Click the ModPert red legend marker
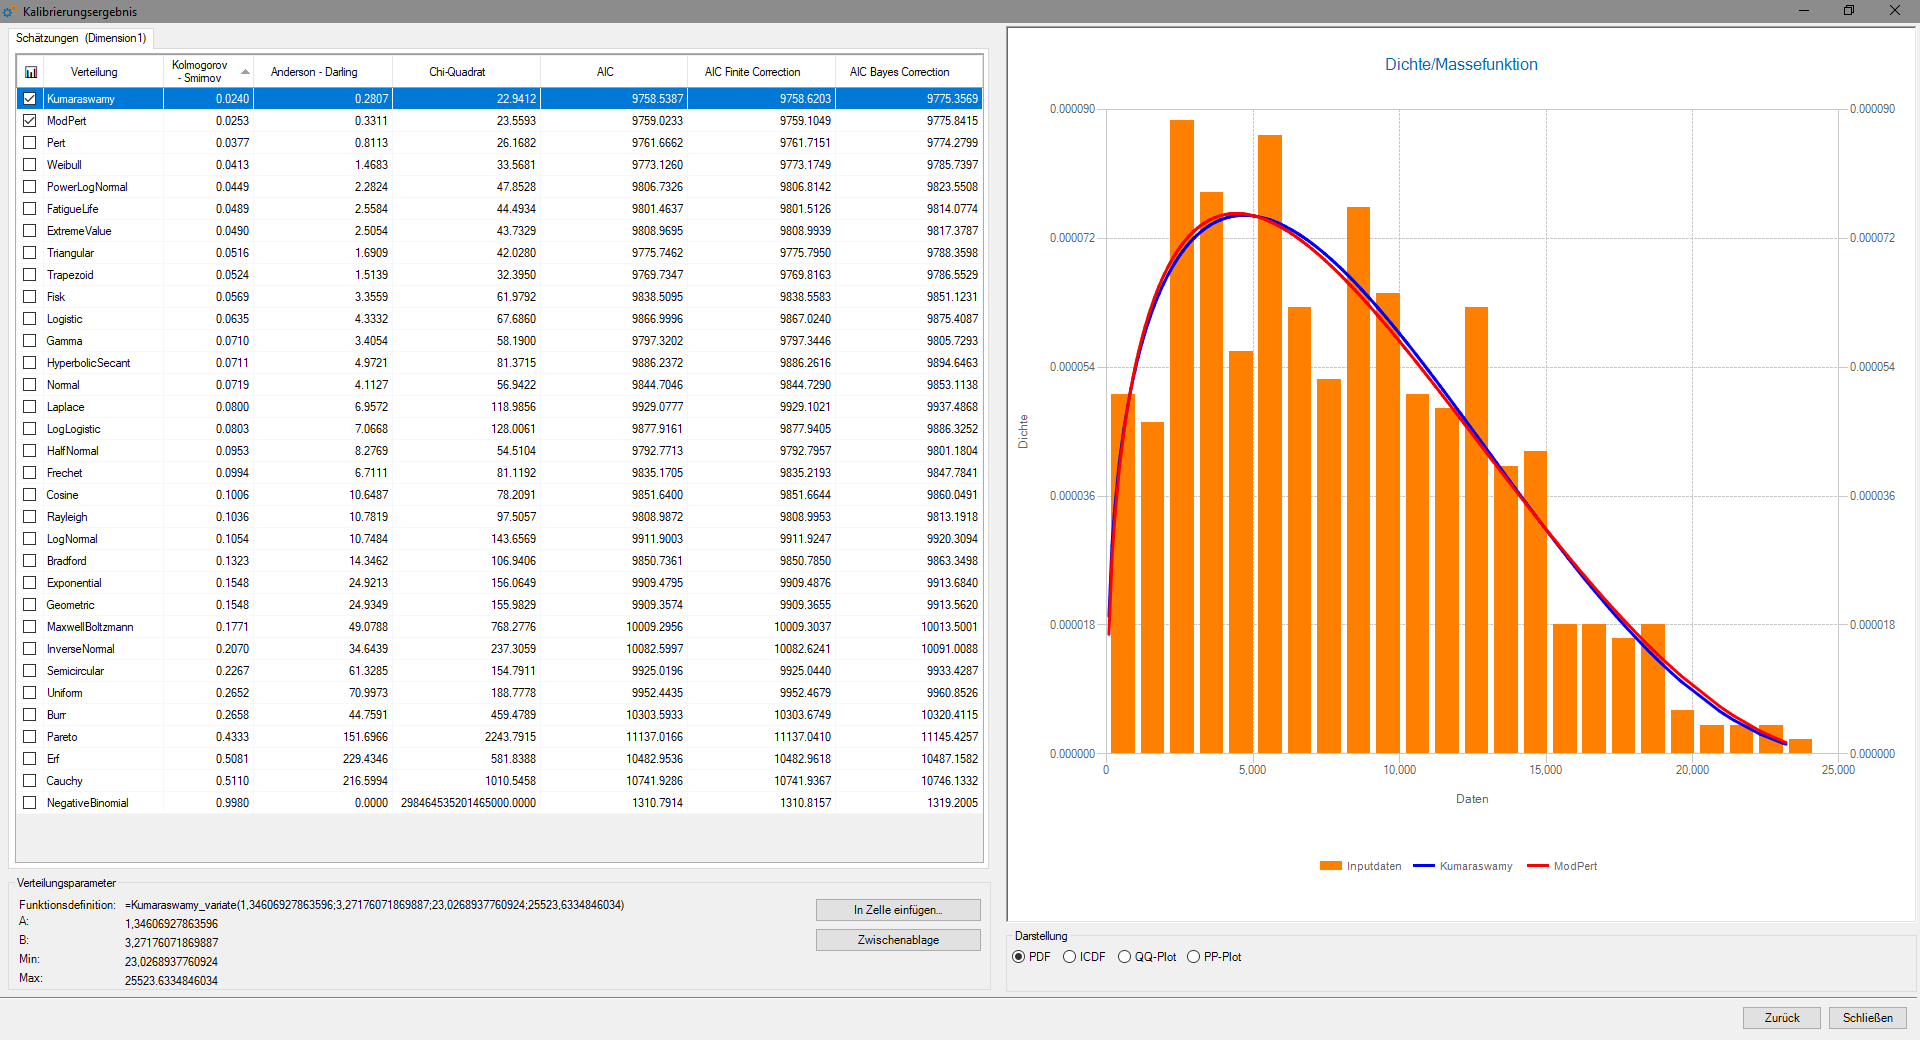Screen dimensions: 1920x1040 point(1538,866)
